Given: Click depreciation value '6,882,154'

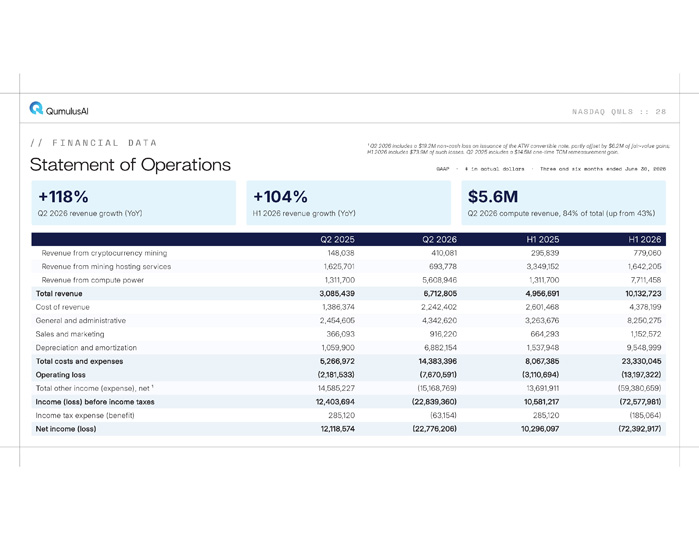Looking at the screenshot, I should 440,347.
